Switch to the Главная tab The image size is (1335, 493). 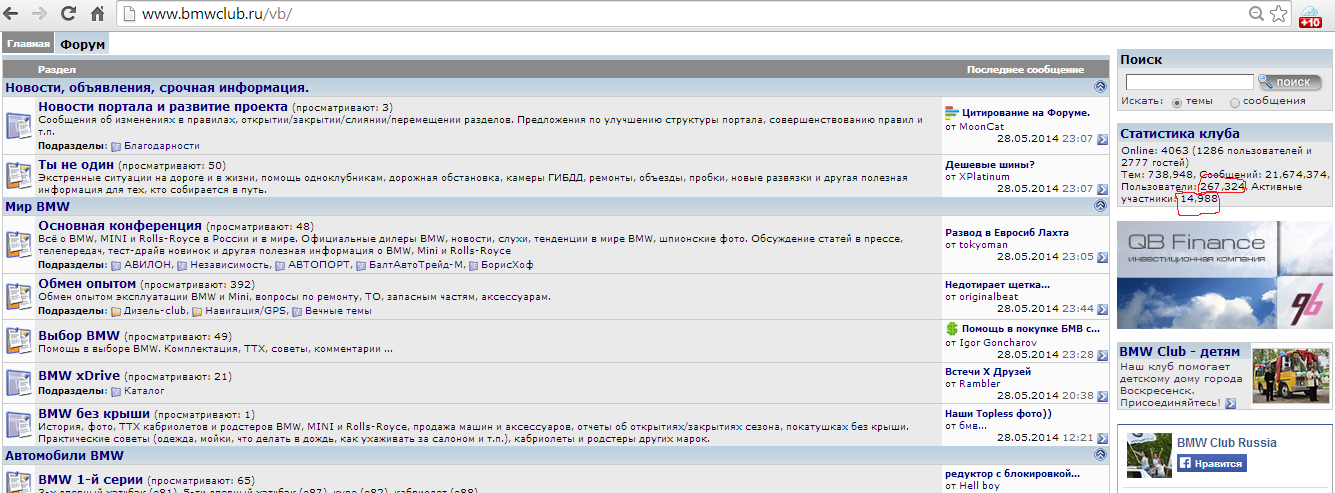28,44
